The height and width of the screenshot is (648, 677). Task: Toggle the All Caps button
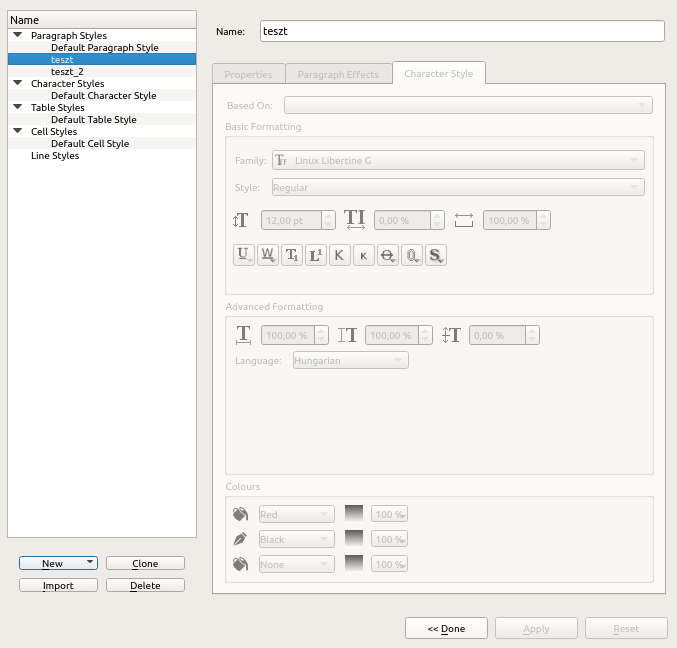point(340,255)
